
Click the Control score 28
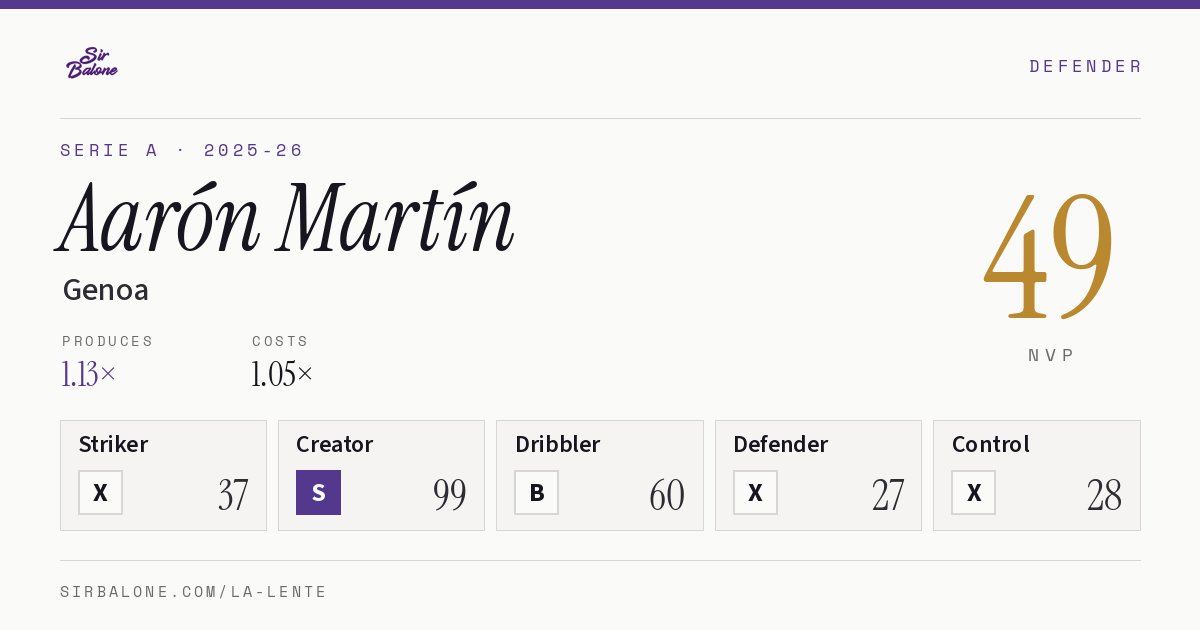click(1105, 495)
